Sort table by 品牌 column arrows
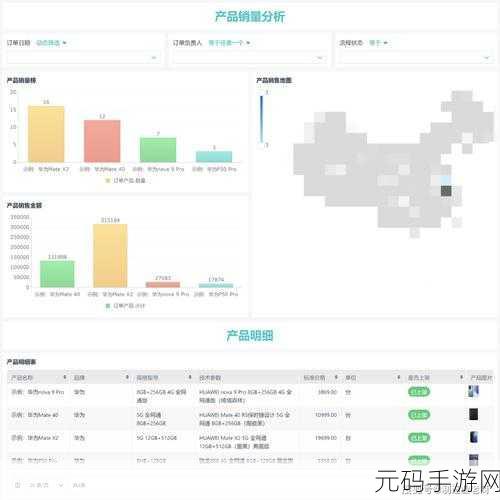500x500 pixels. pos(127,377)
